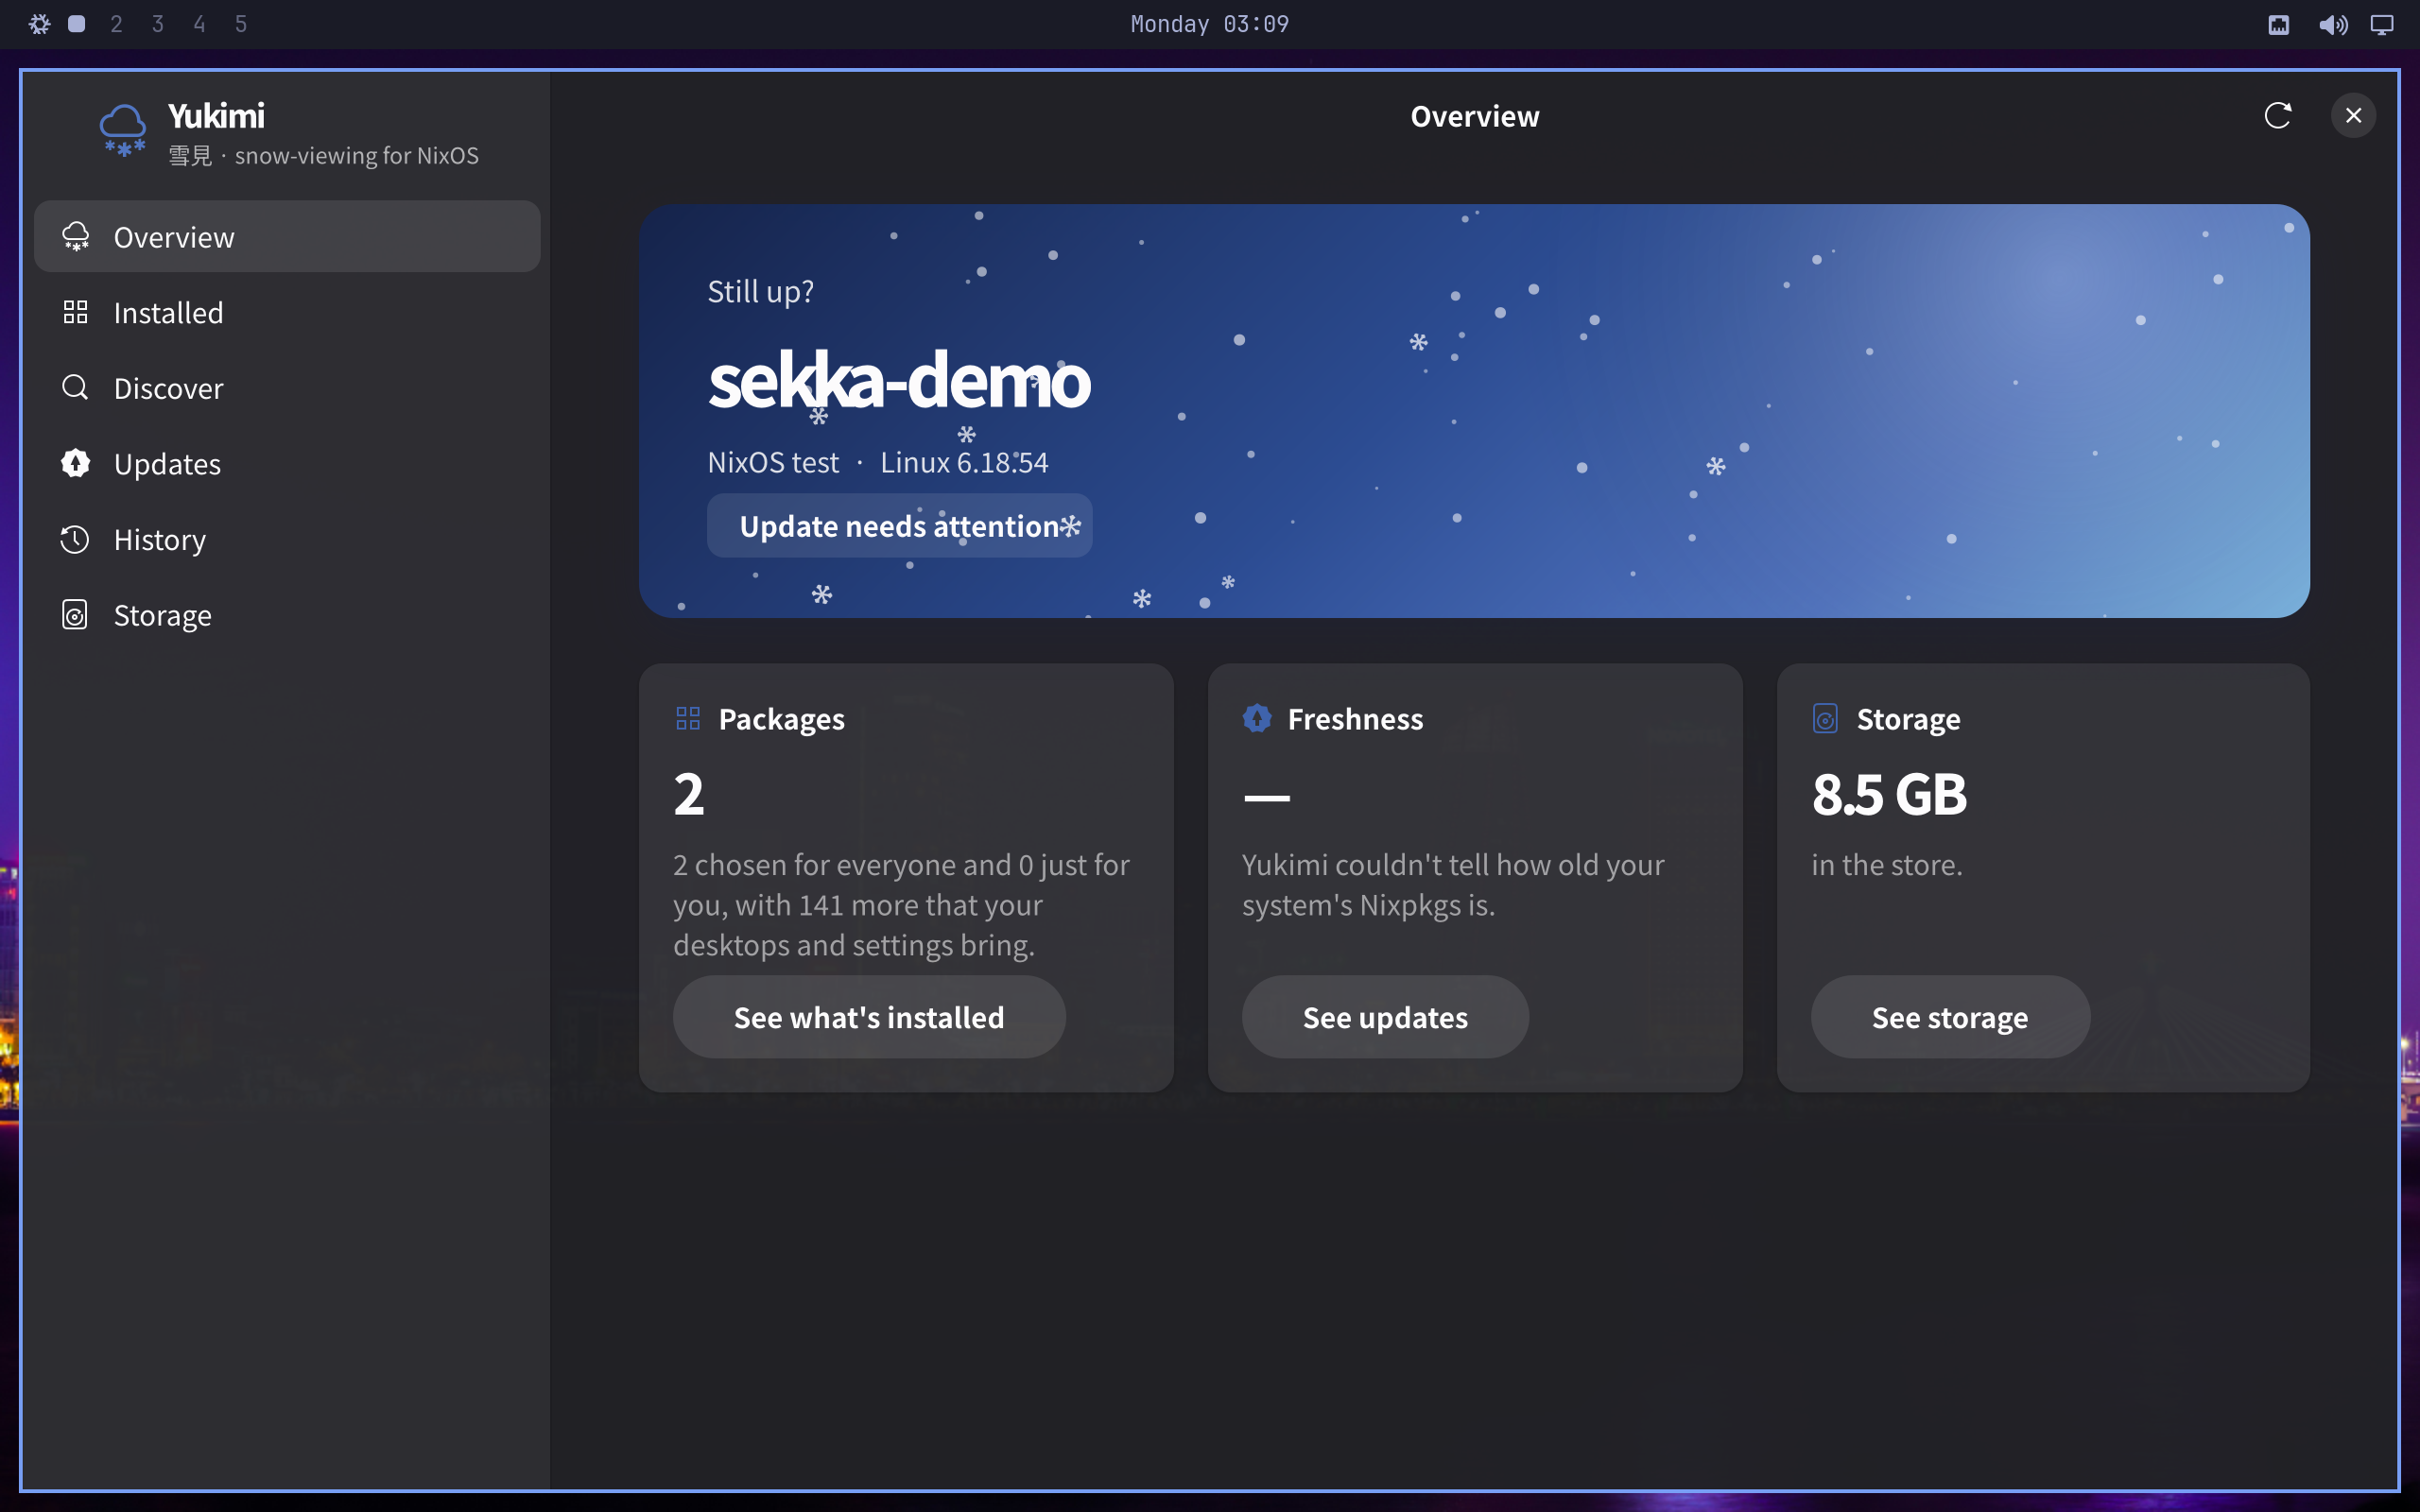Click the 'Freshness' card heading

coord(1355,719)
